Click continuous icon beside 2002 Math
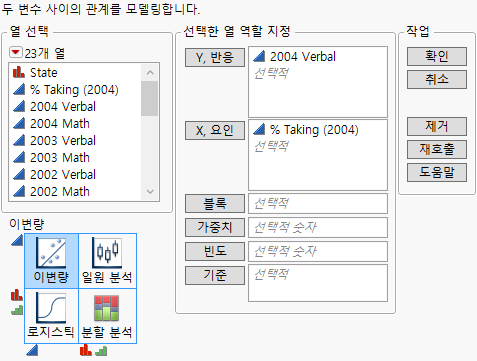The image size is (477, 361). pos(19,191)
